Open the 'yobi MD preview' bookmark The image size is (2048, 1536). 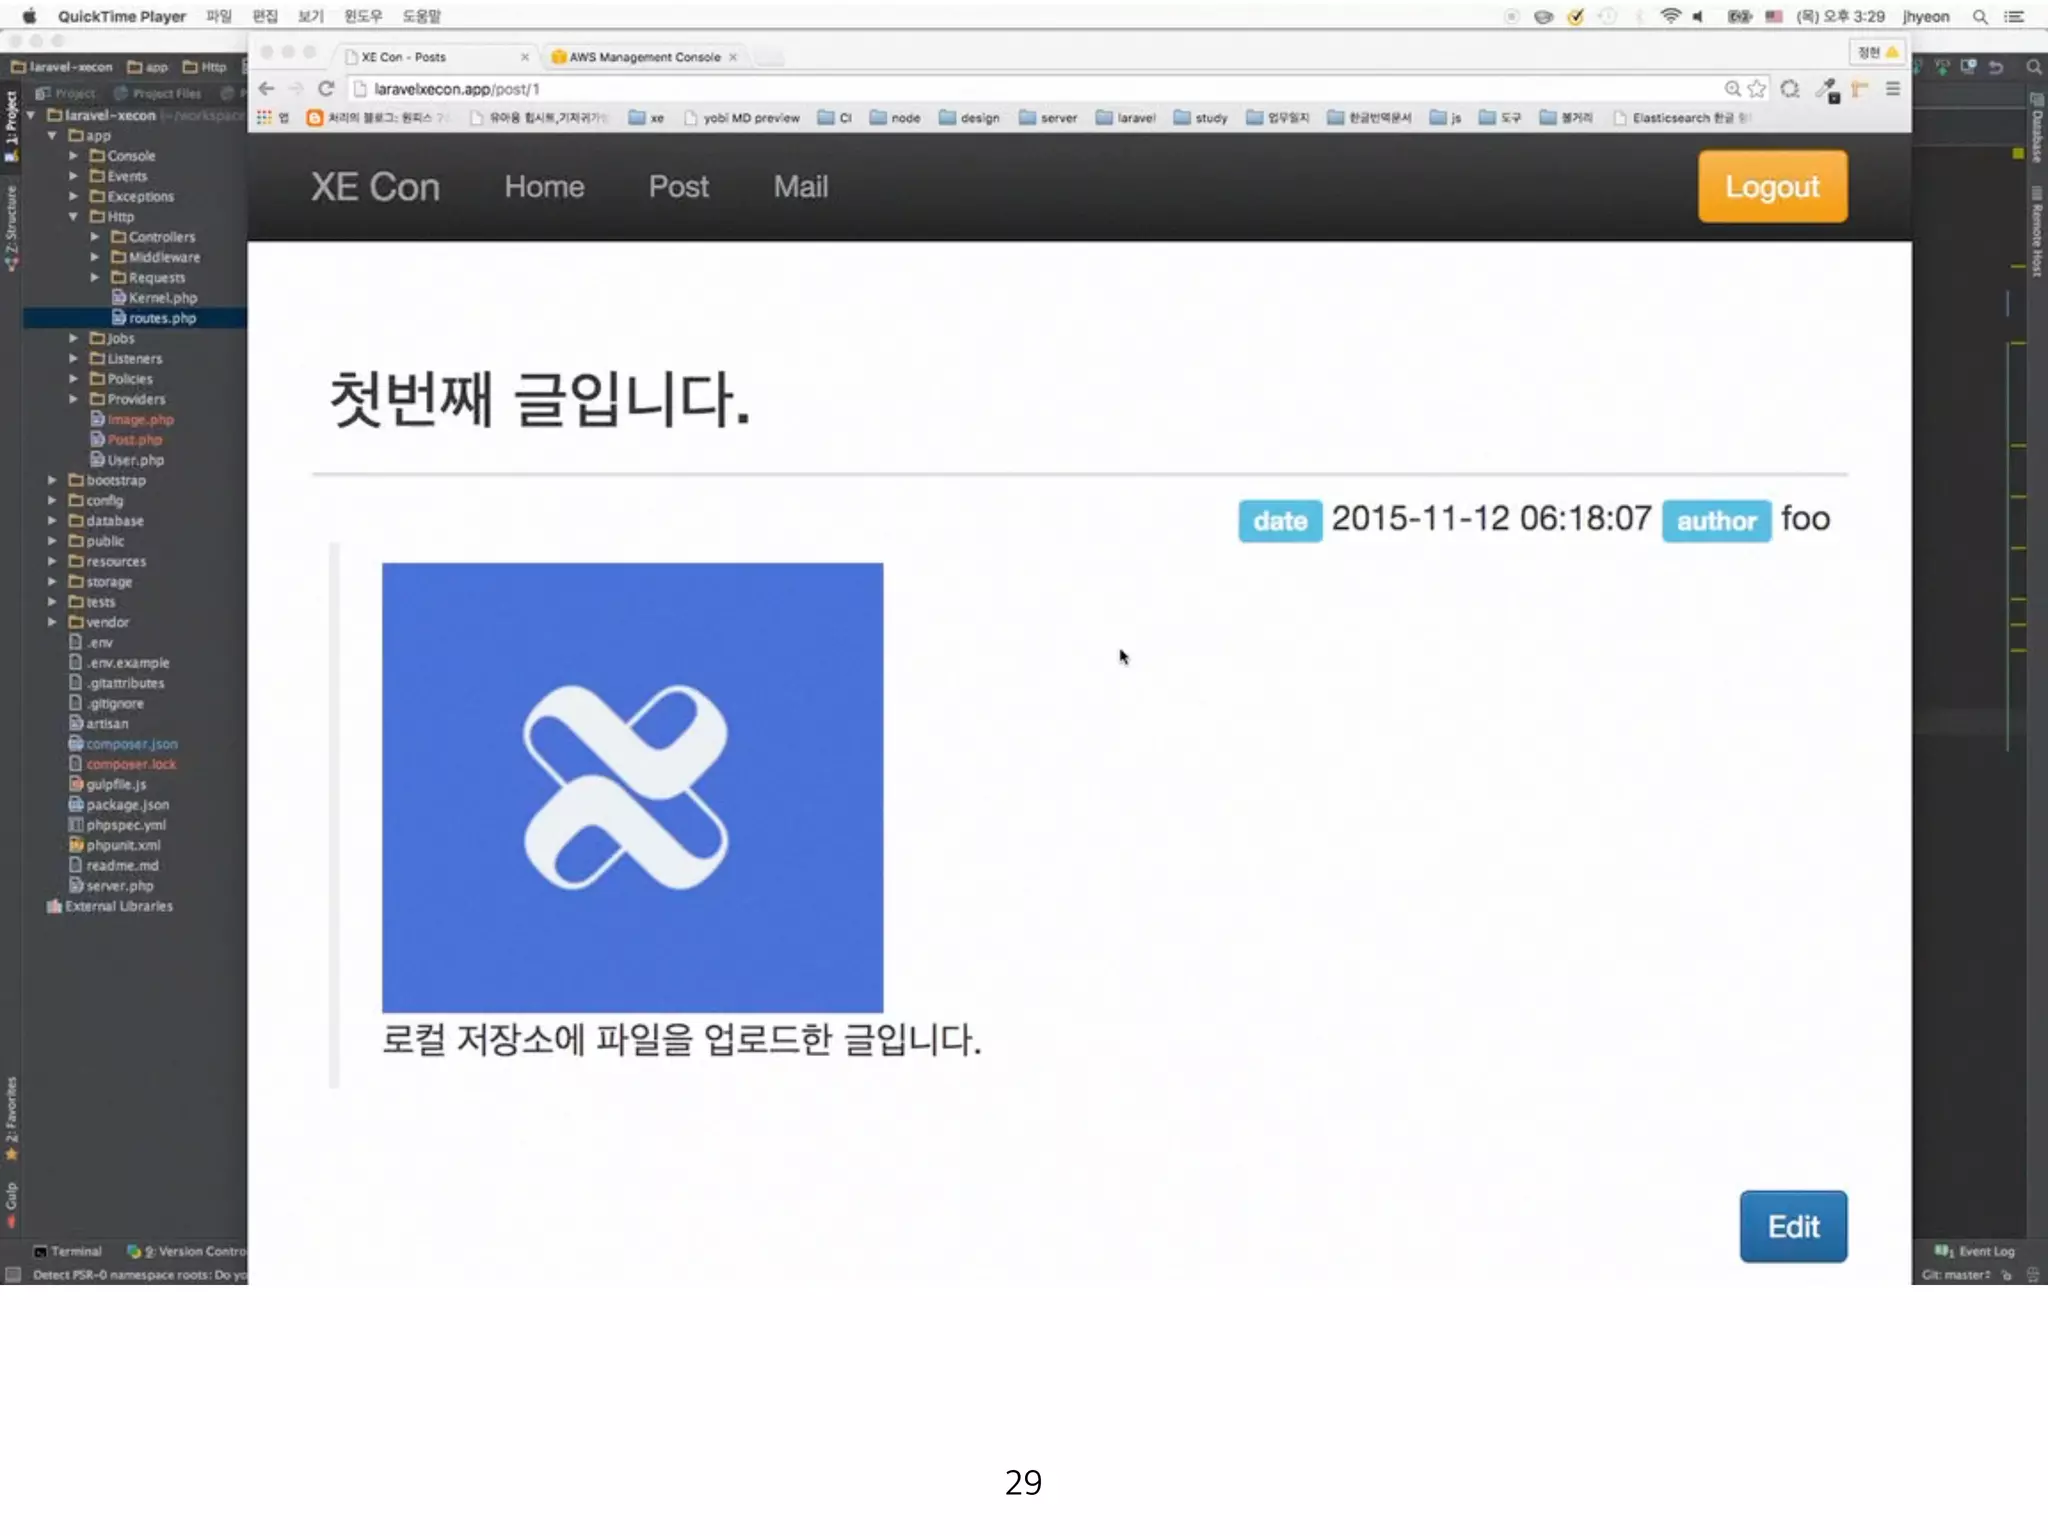click(x=741, y=117)
